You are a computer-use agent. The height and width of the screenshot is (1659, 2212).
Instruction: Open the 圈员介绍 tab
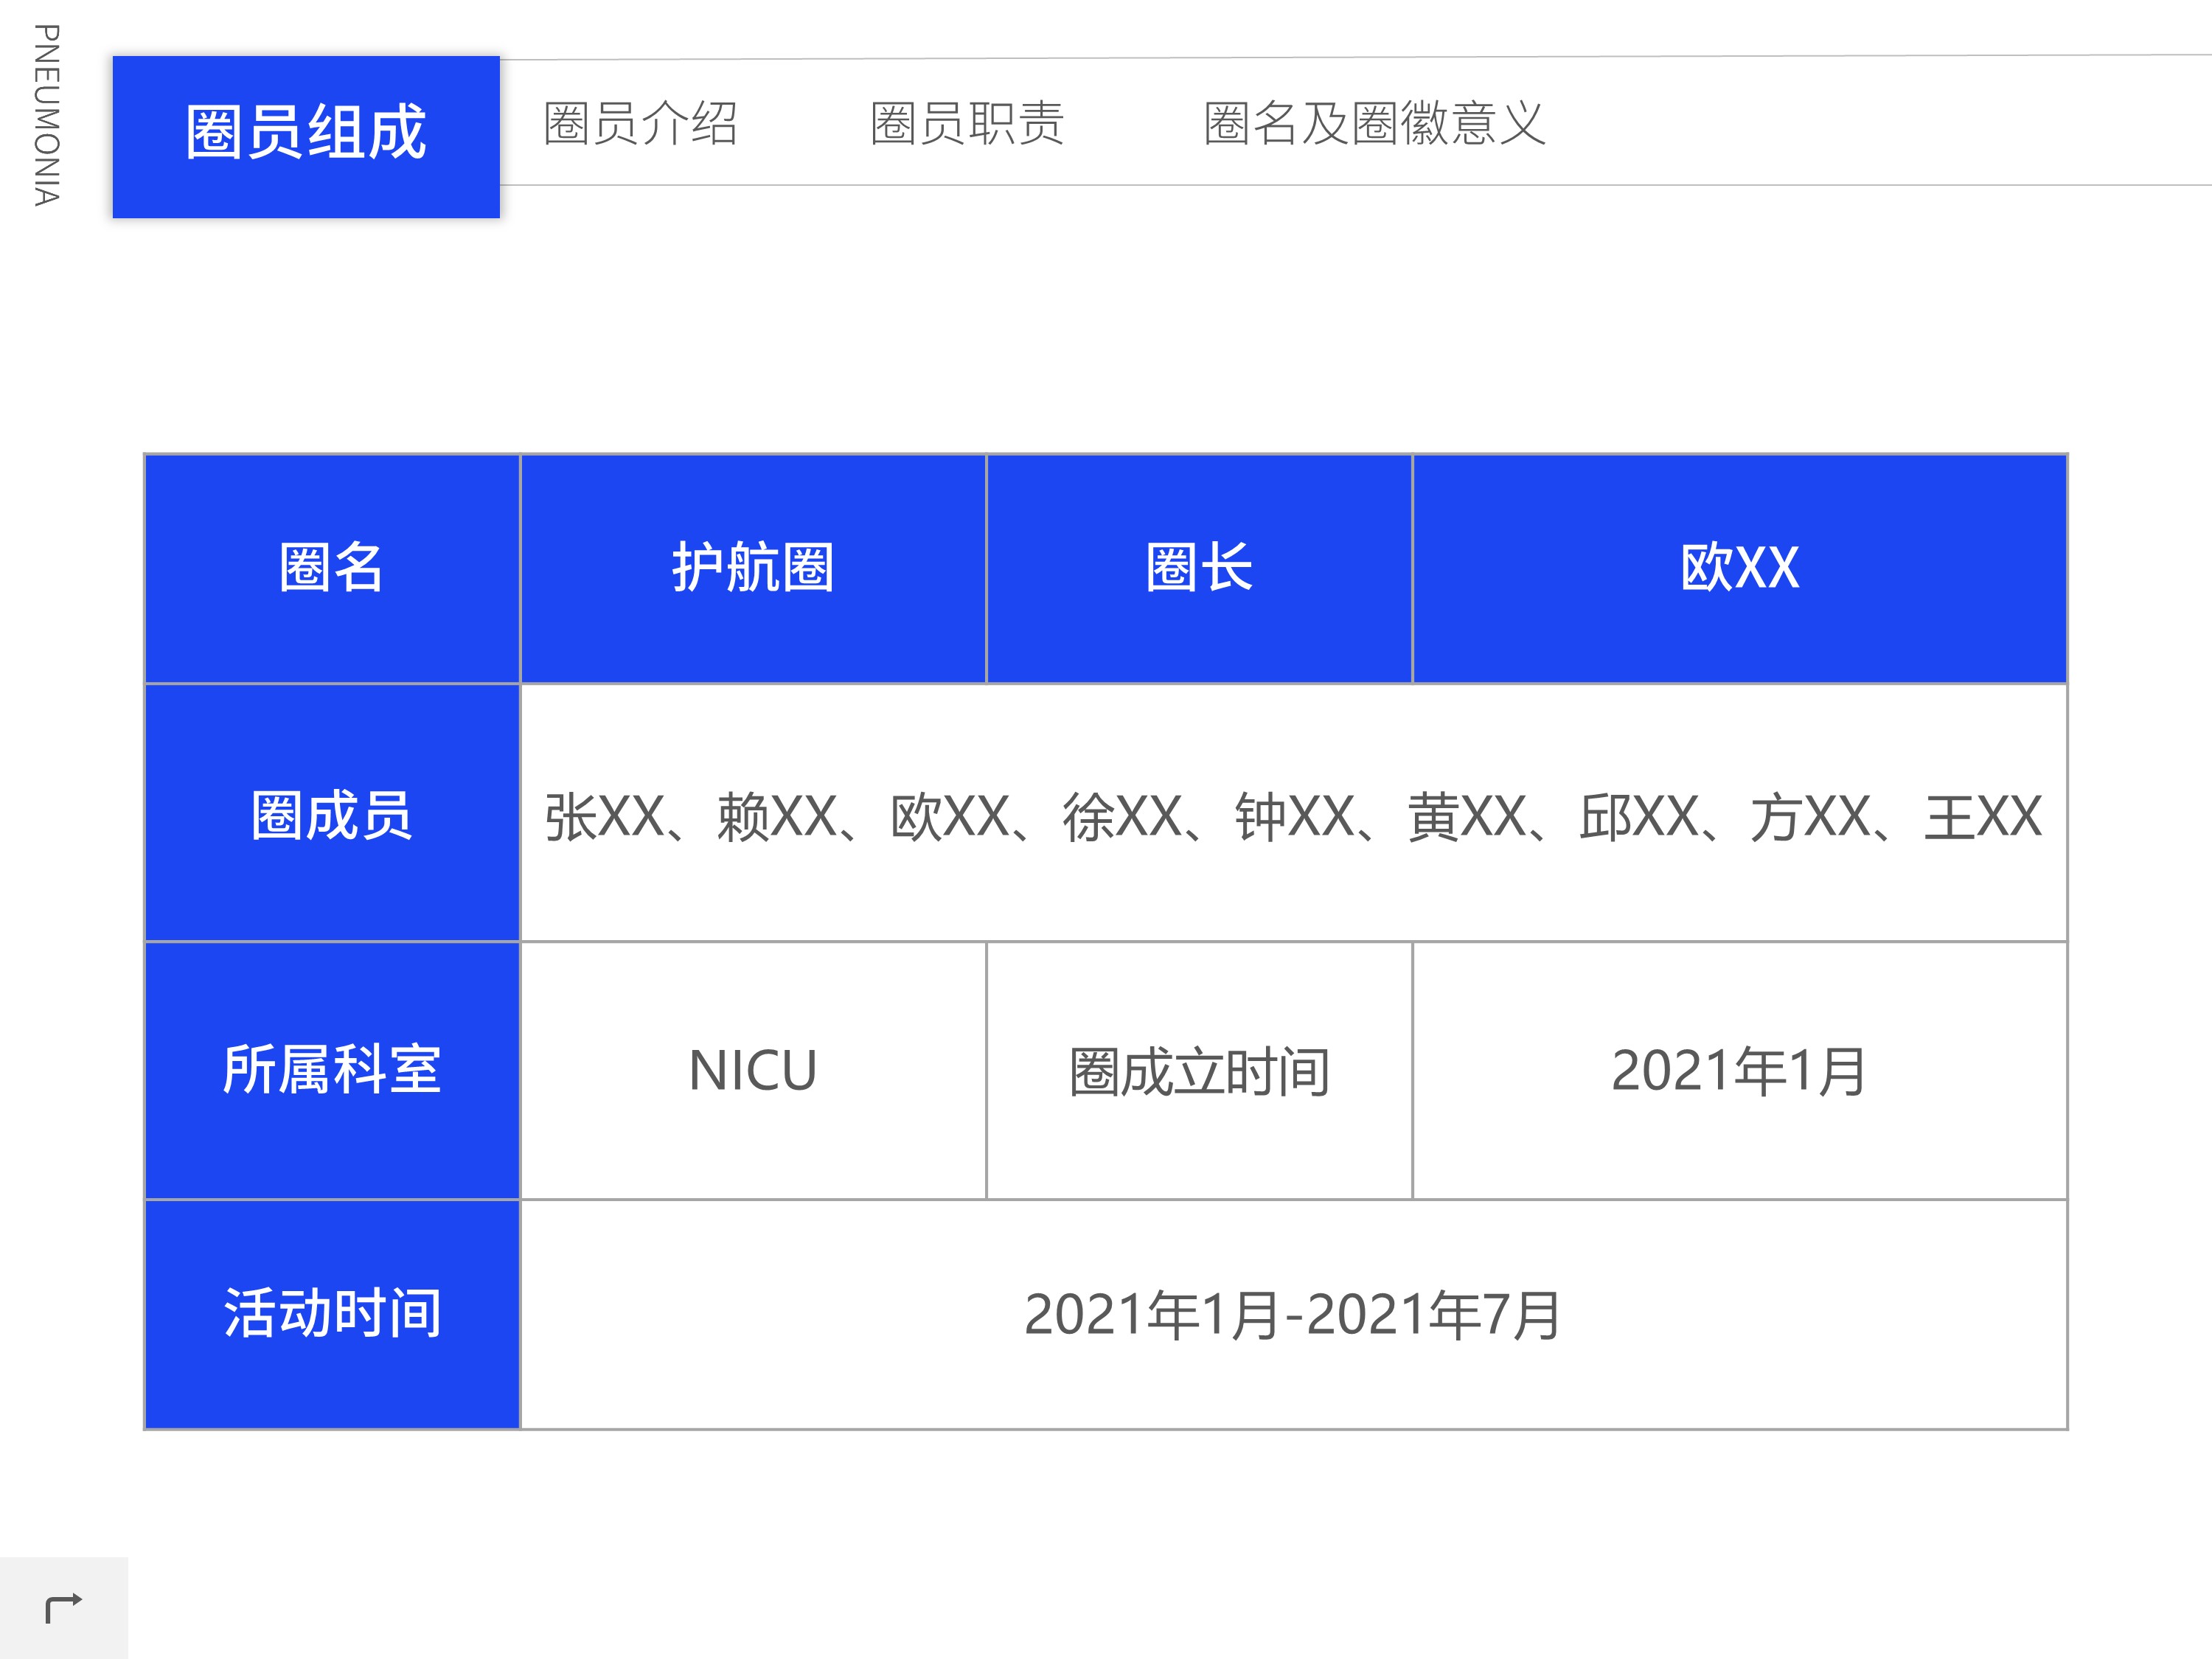pyautogui.click(x=640, y=124)
